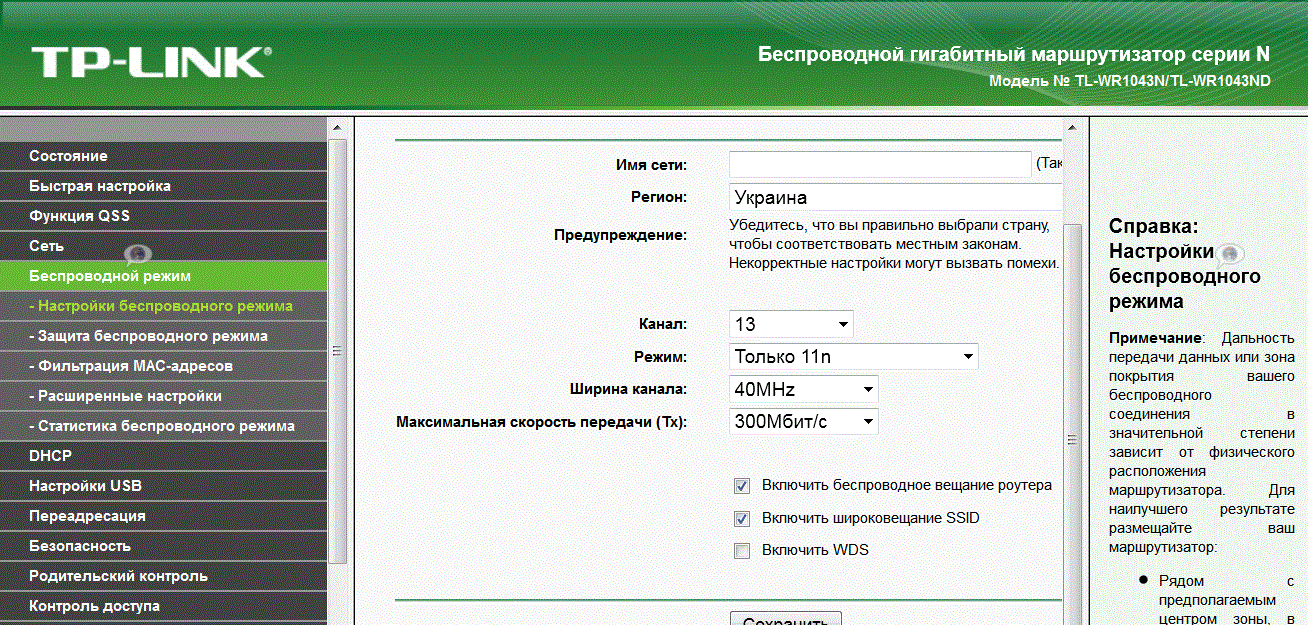The image size is (1308, 625).
Task: Enable the router wireless broadcast checkbox
Action: (x=742, y=486)
